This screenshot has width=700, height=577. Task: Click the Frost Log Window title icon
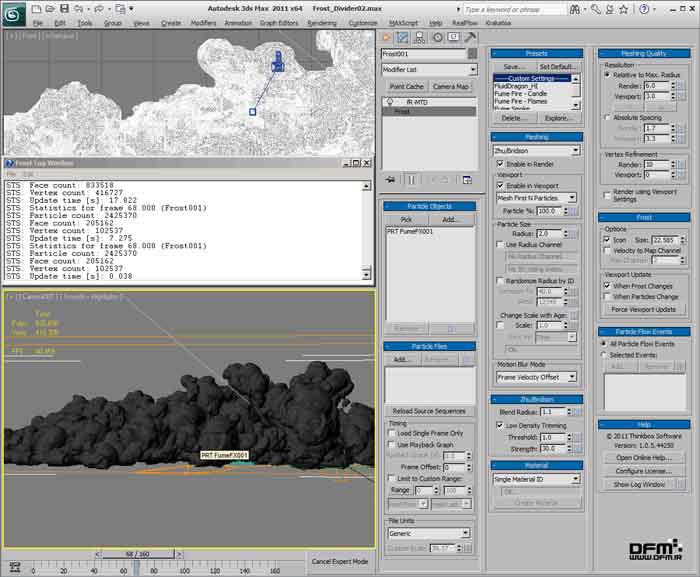click(x=10, y=163)
